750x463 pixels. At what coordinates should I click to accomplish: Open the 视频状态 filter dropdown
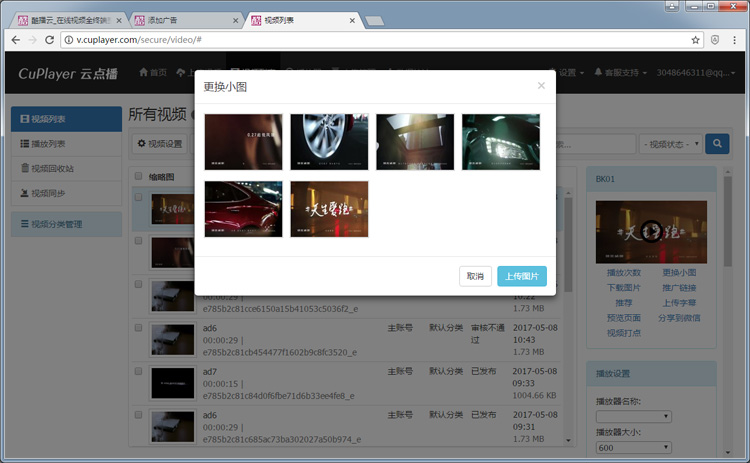[669, 144]
